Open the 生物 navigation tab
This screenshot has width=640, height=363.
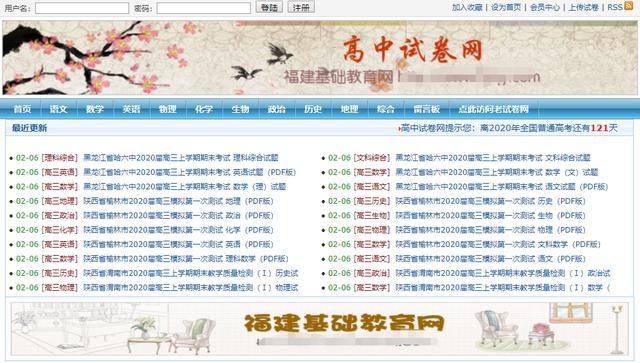240,109
